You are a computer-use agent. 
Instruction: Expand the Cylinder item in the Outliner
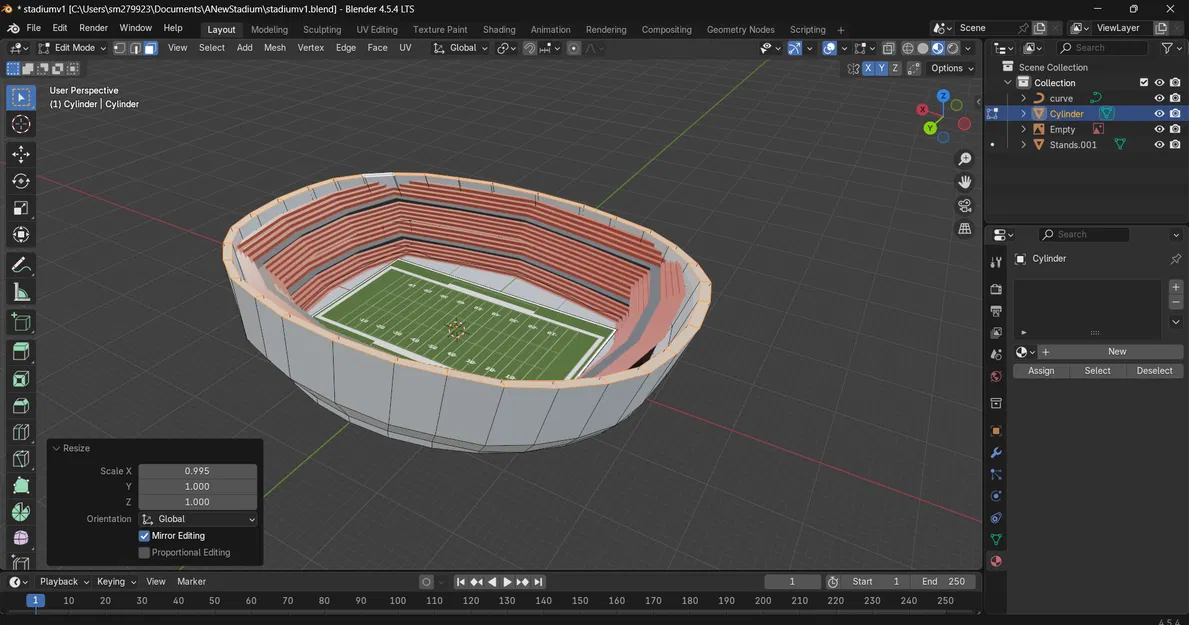pyautogui.click(x=1022, y=113)
